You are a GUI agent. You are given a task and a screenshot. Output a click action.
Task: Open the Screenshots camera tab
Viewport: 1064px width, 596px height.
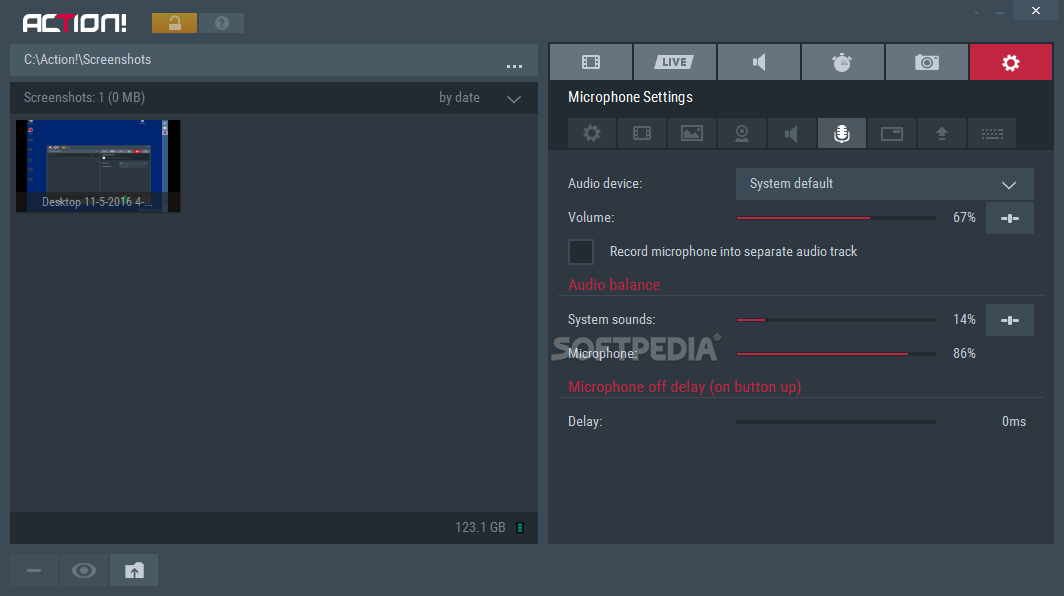[x=927, y=62]
